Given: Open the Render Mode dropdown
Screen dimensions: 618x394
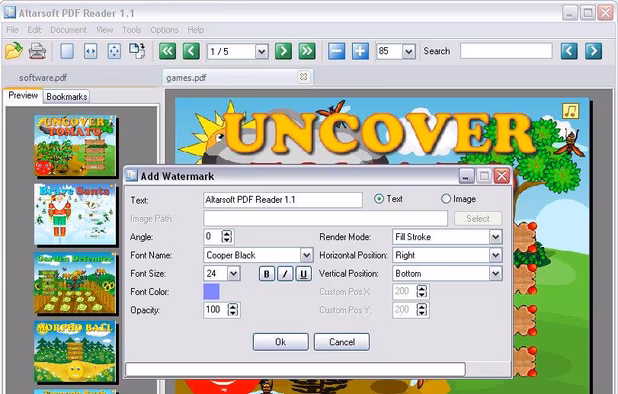Looking at the screenshot, I should point(495,237).
